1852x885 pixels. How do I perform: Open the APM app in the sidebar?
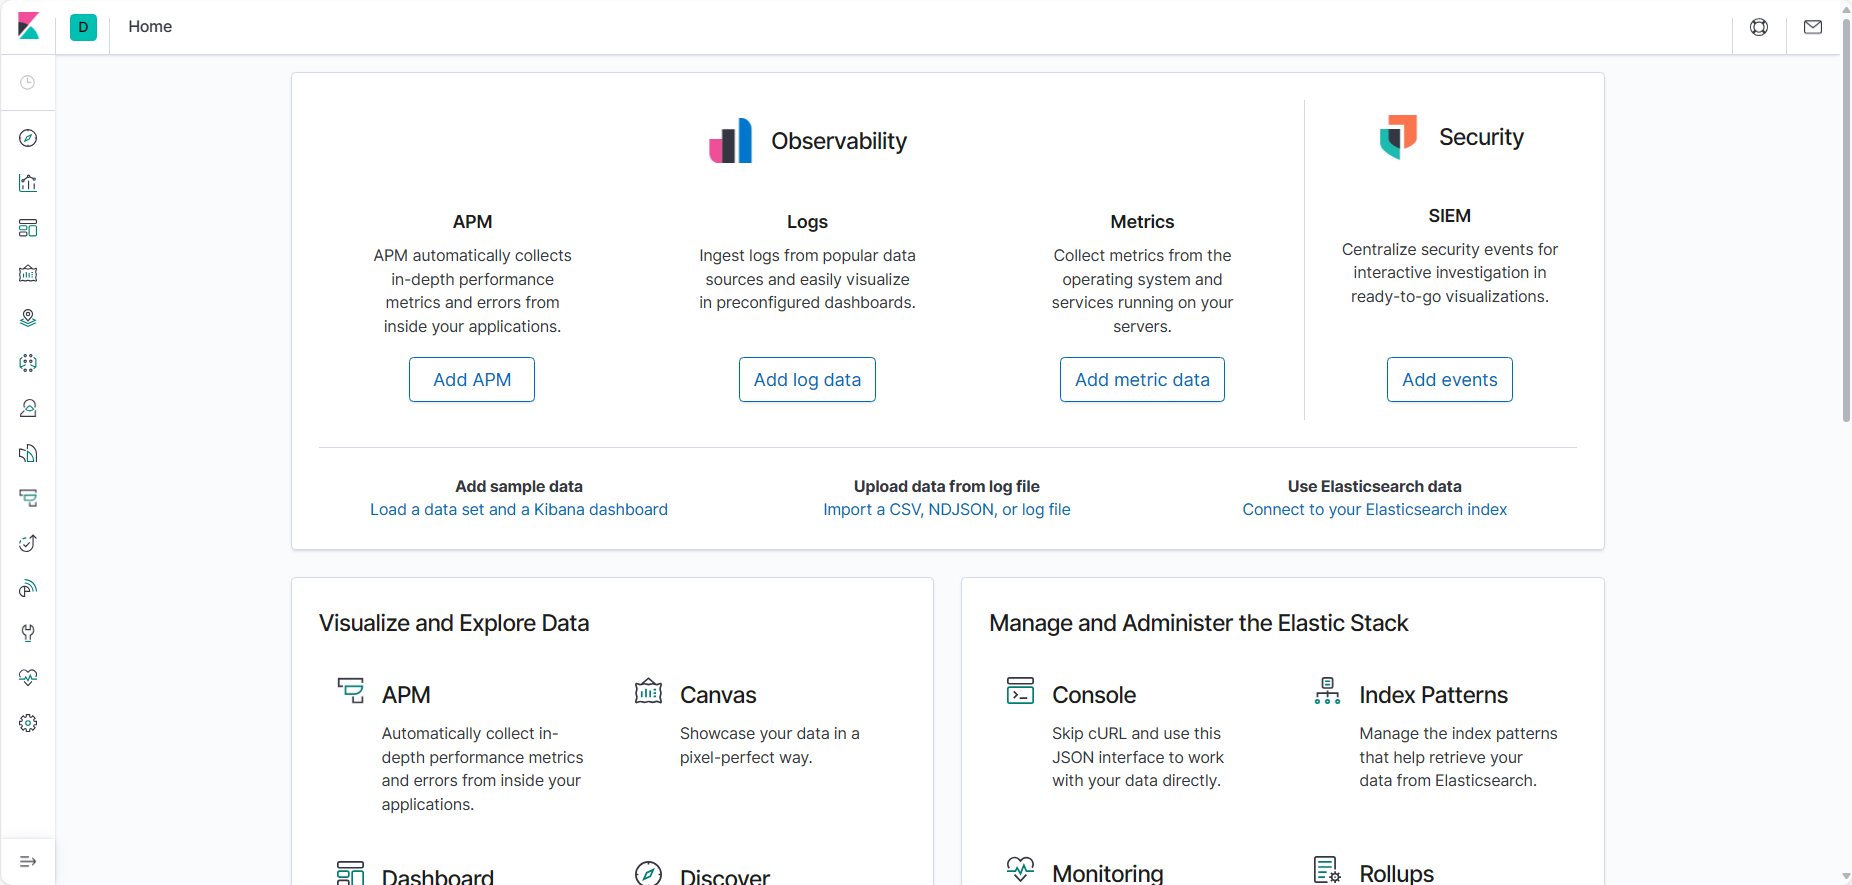click(x=28, y=498)
